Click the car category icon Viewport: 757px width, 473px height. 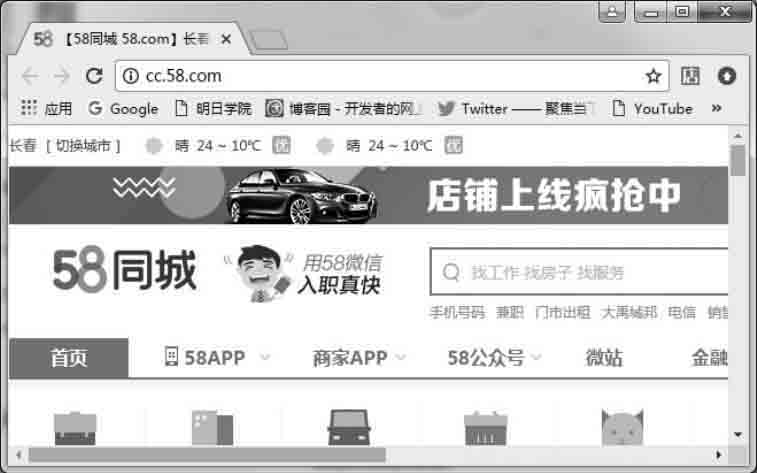pos(349,428)
